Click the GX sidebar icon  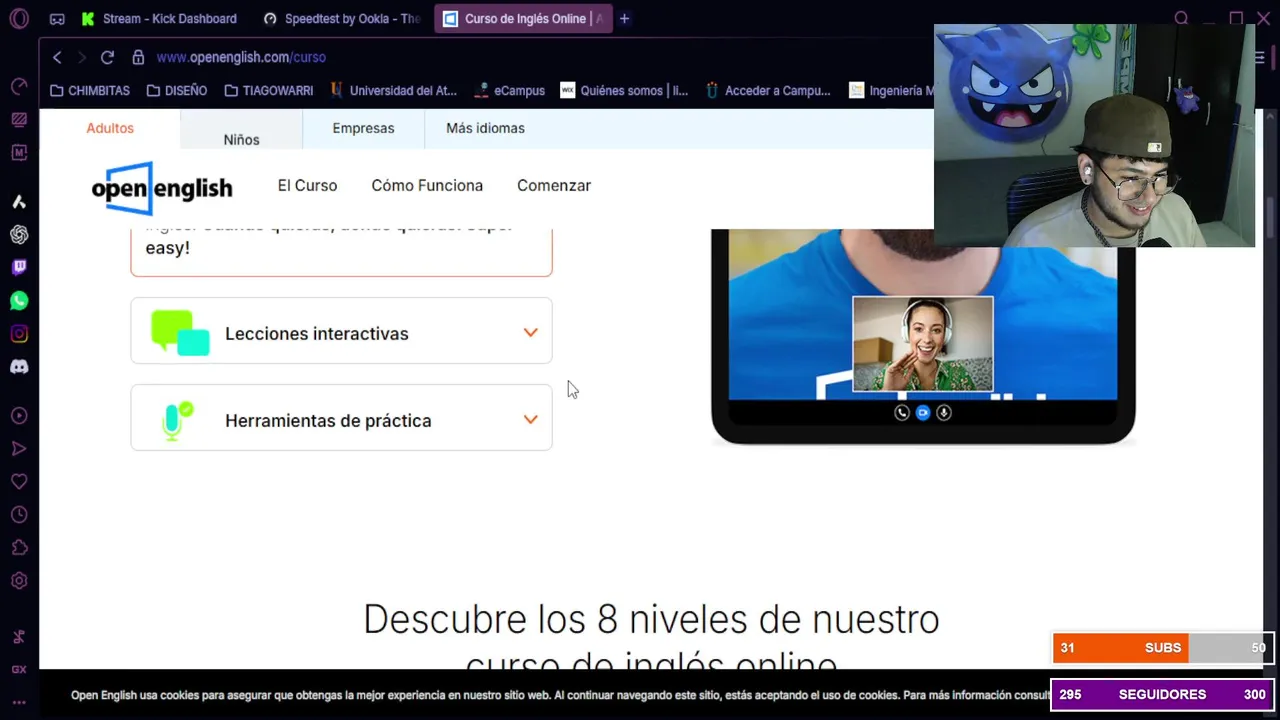(19, 670)
